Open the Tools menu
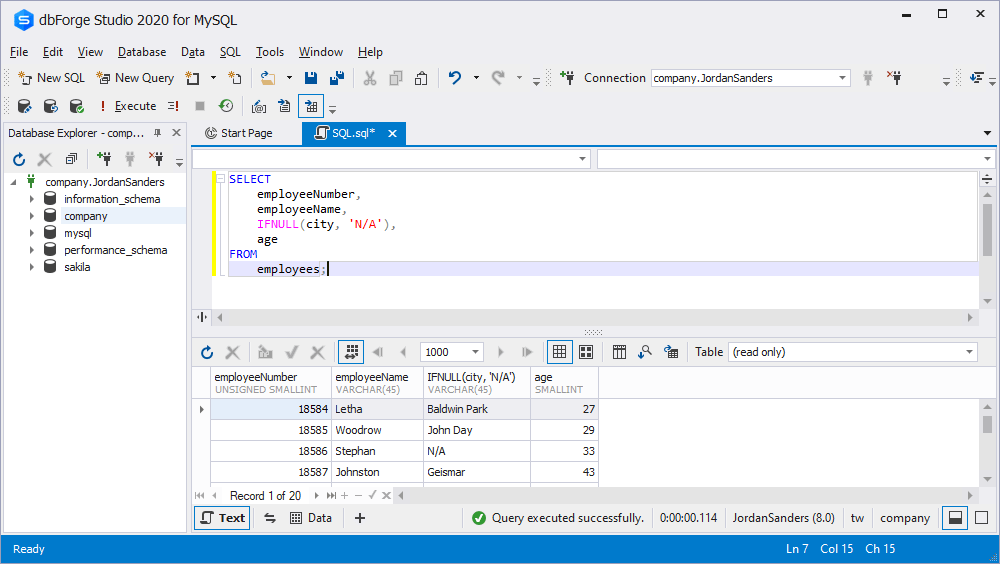Image resolution: width=1000 pixels, height=564 pixels. click(x=270, y=52)
